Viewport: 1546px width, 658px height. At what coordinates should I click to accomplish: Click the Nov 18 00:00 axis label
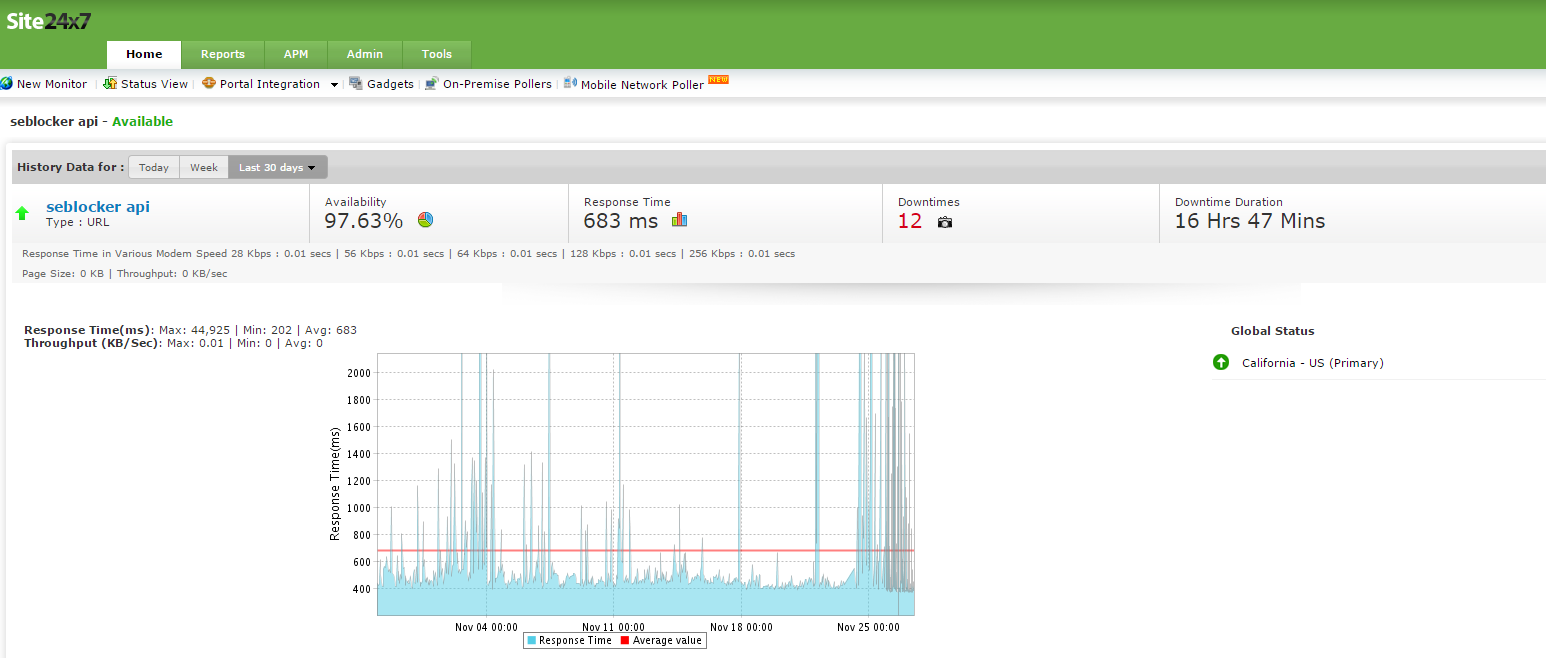pyautogui.click(x=741, y=627)
